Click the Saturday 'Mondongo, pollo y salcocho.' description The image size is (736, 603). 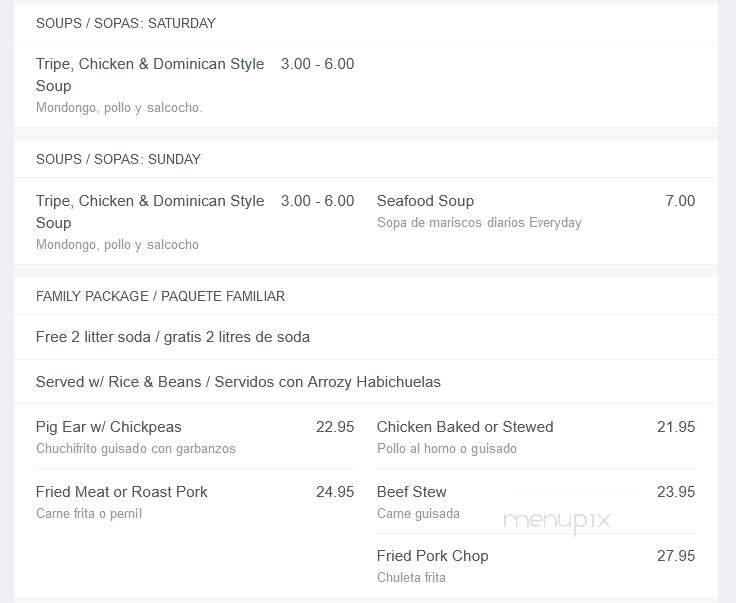coord(119,107)
